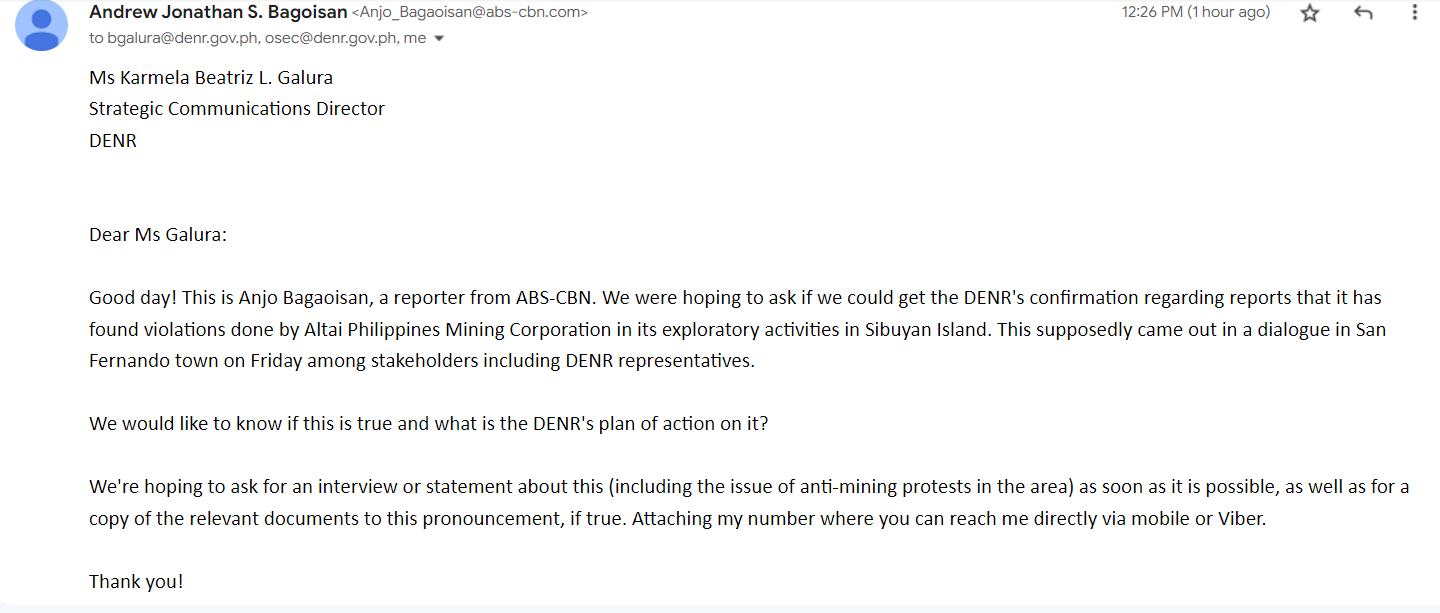The image size is (1440, 613).
Task: Click the "Ms Karmela Beatriz L. Galura" line
Action: pyautogui.click(x=211, y=77)
